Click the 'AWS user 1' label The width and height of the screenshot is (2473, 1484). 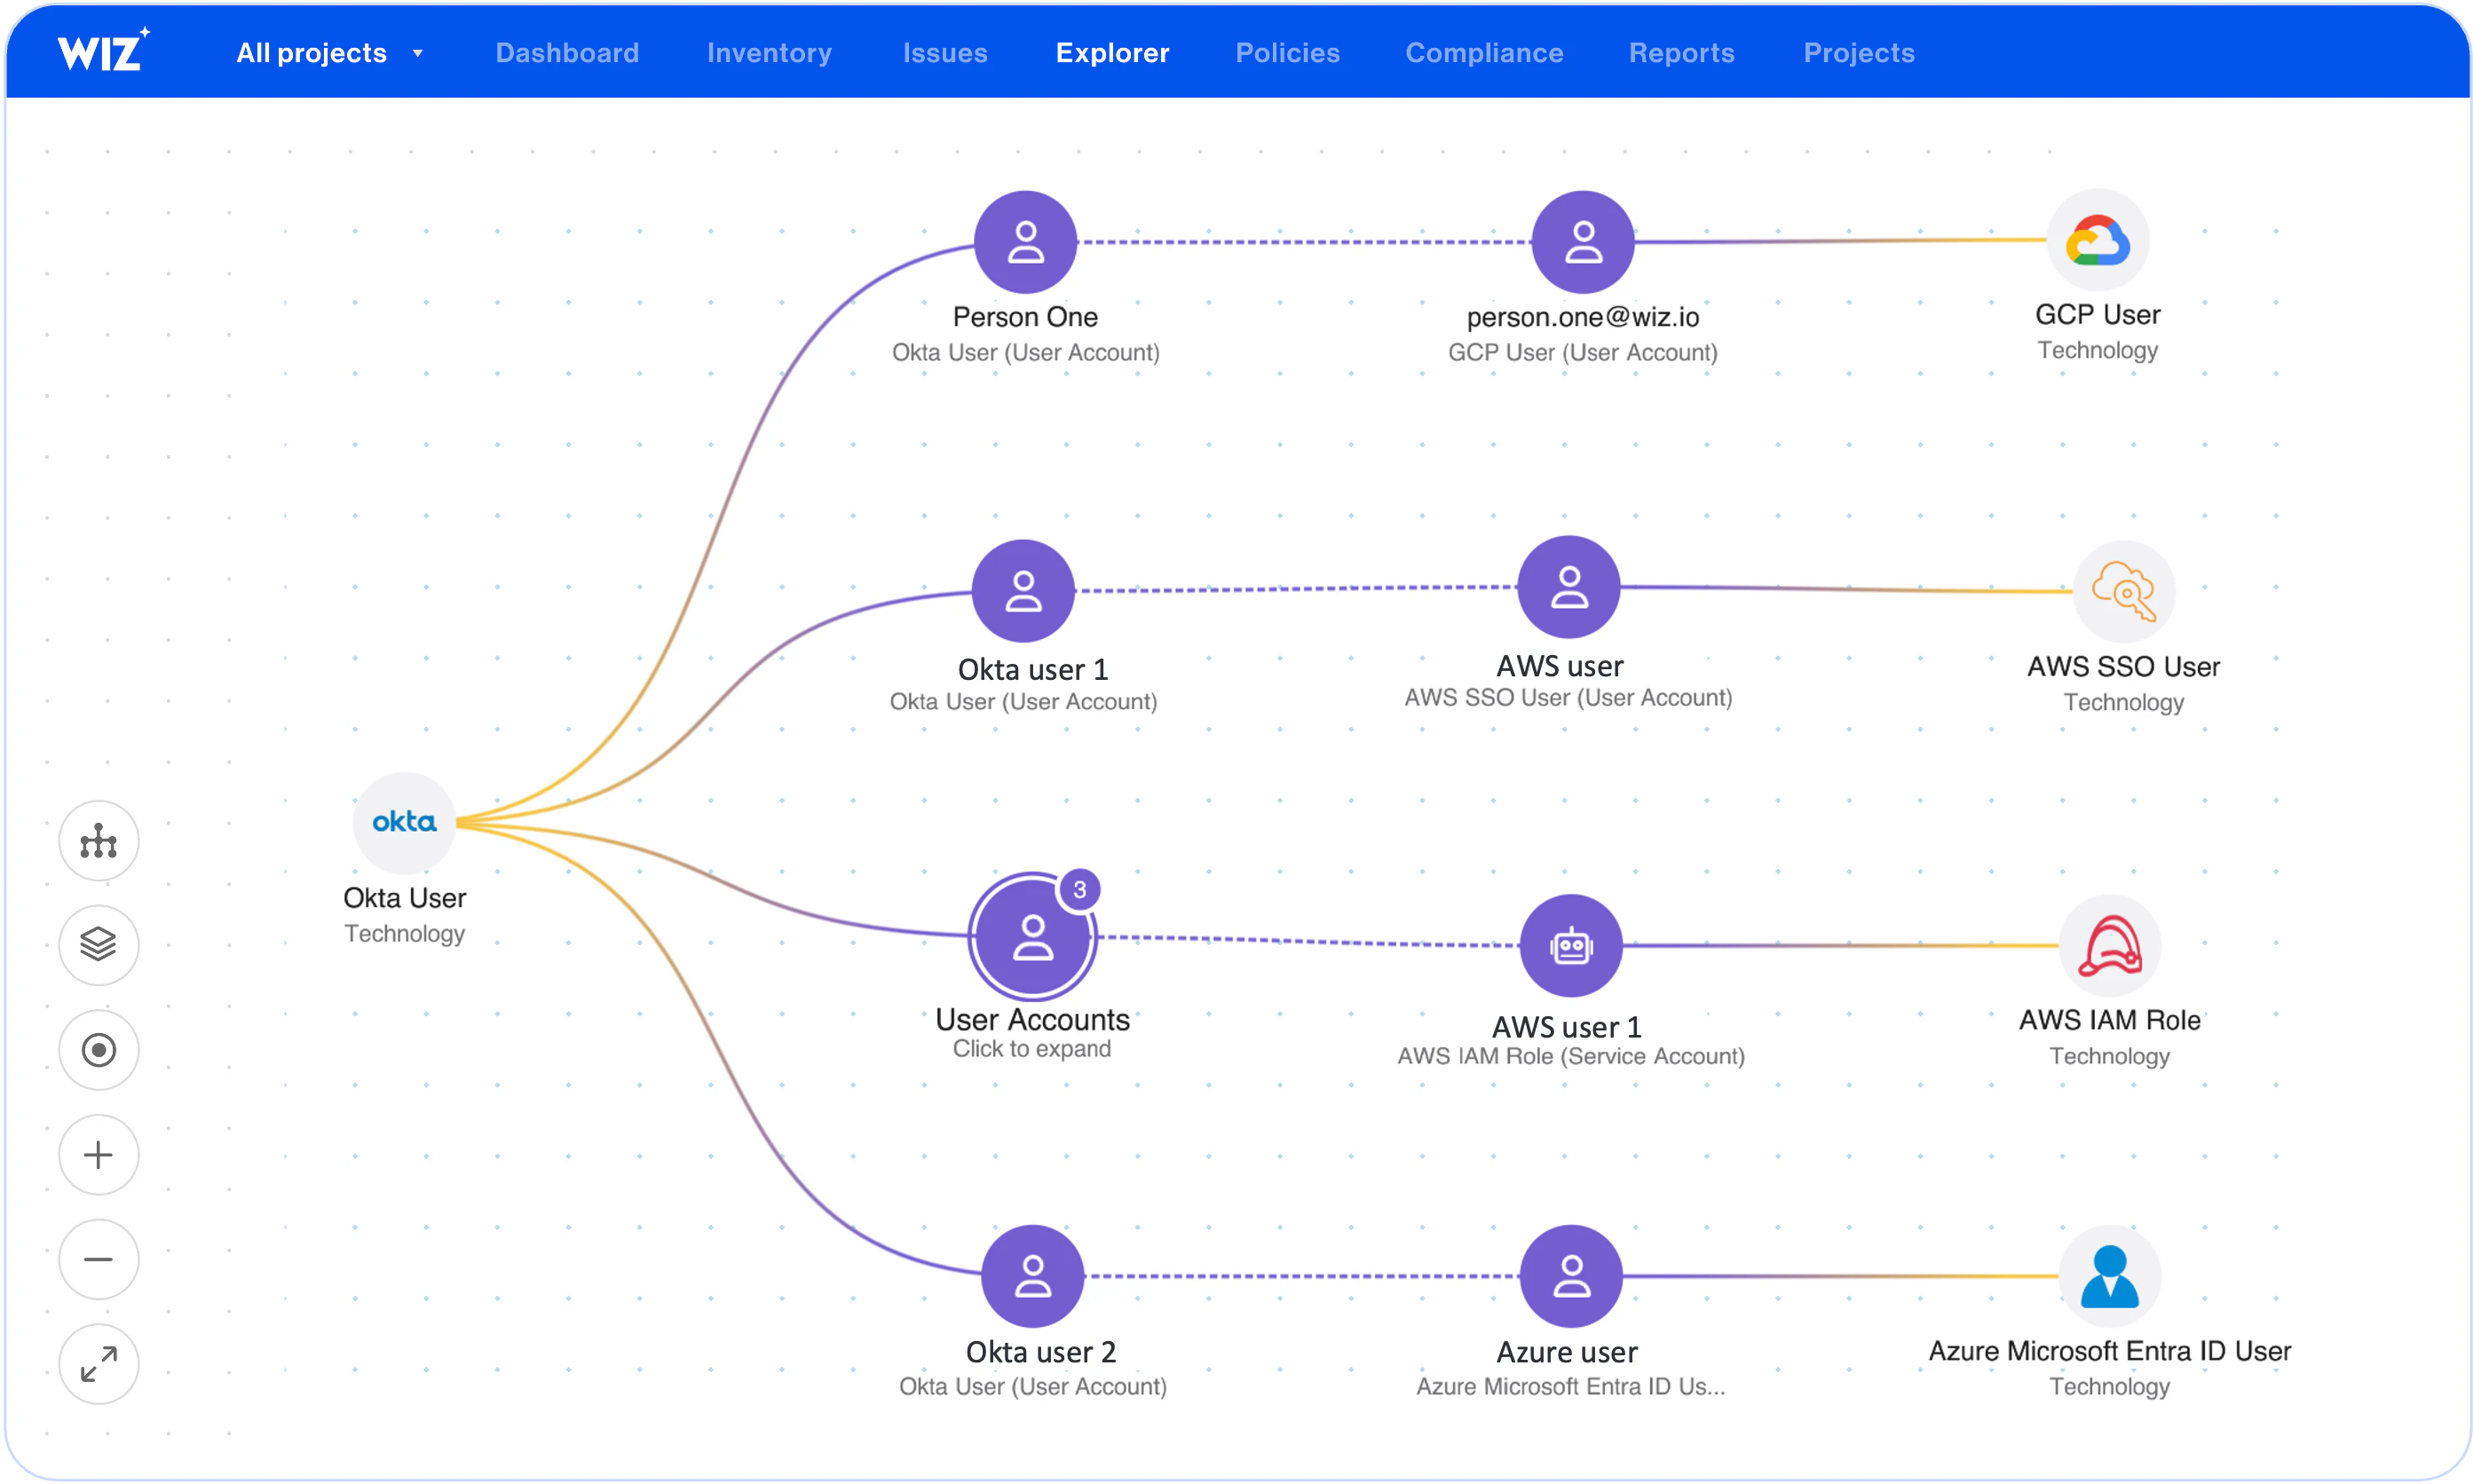tap(1566, 1027)
